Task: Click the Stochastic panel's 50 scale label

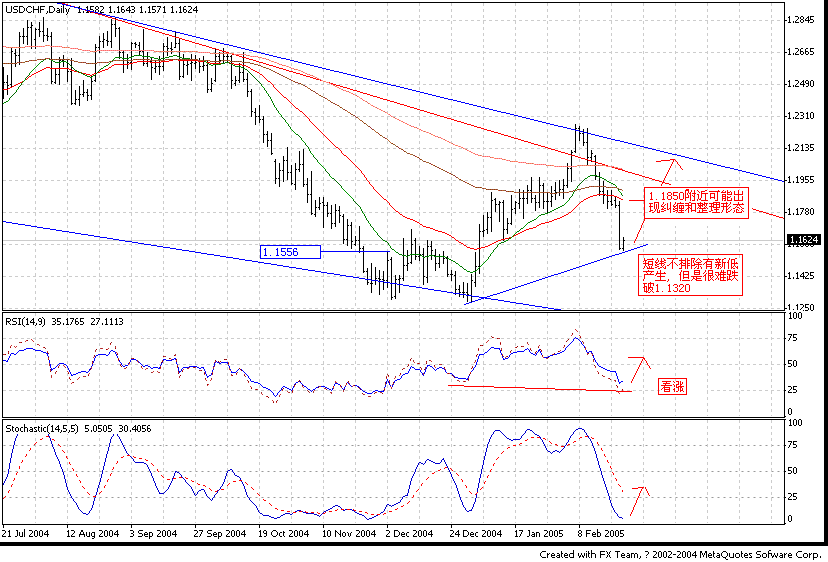Action: point(793,471)
